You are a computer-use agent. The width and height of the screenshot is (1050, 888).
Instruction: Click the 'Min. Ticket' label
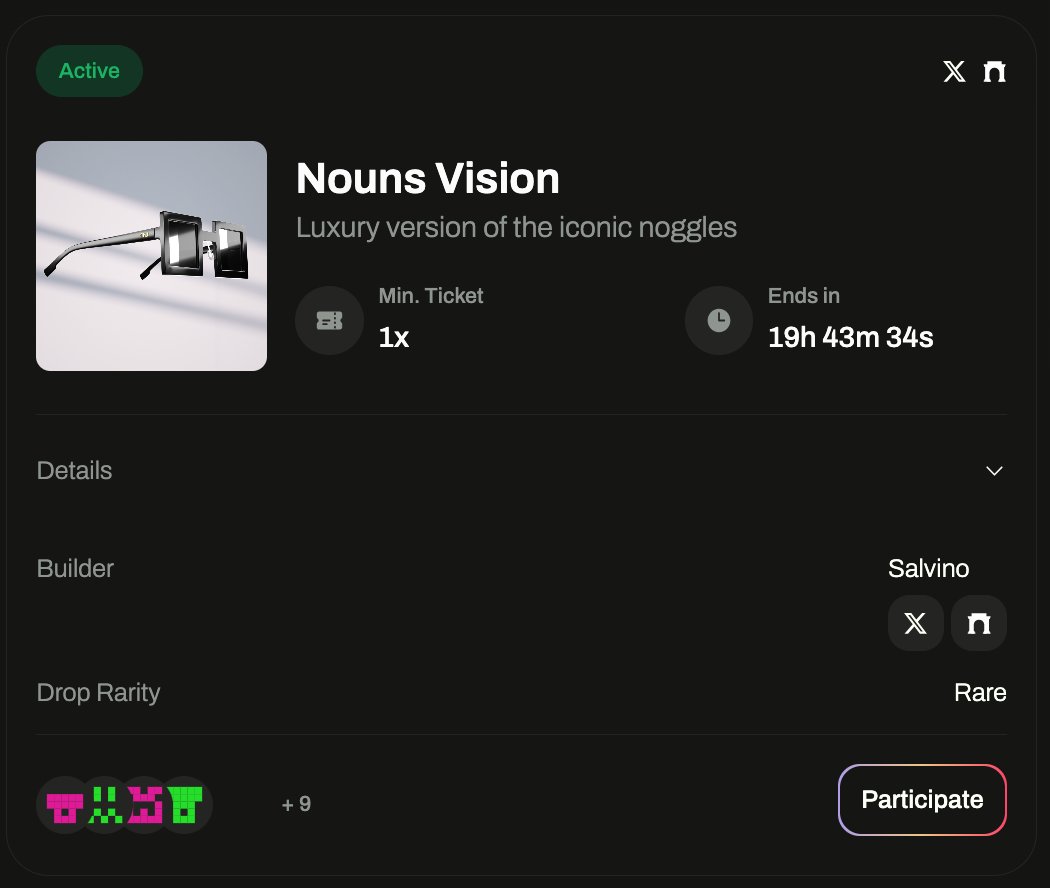[x=431, y=295]
